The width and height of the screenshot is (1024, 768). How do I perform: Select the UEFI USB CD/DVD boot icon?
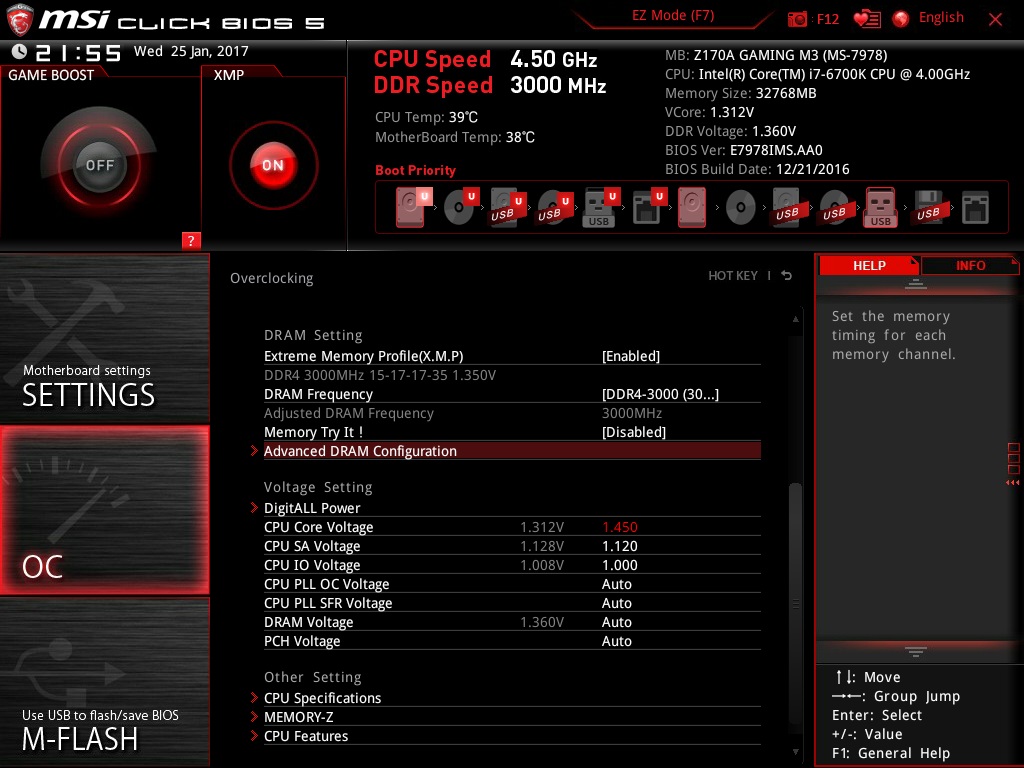point(555,208)
